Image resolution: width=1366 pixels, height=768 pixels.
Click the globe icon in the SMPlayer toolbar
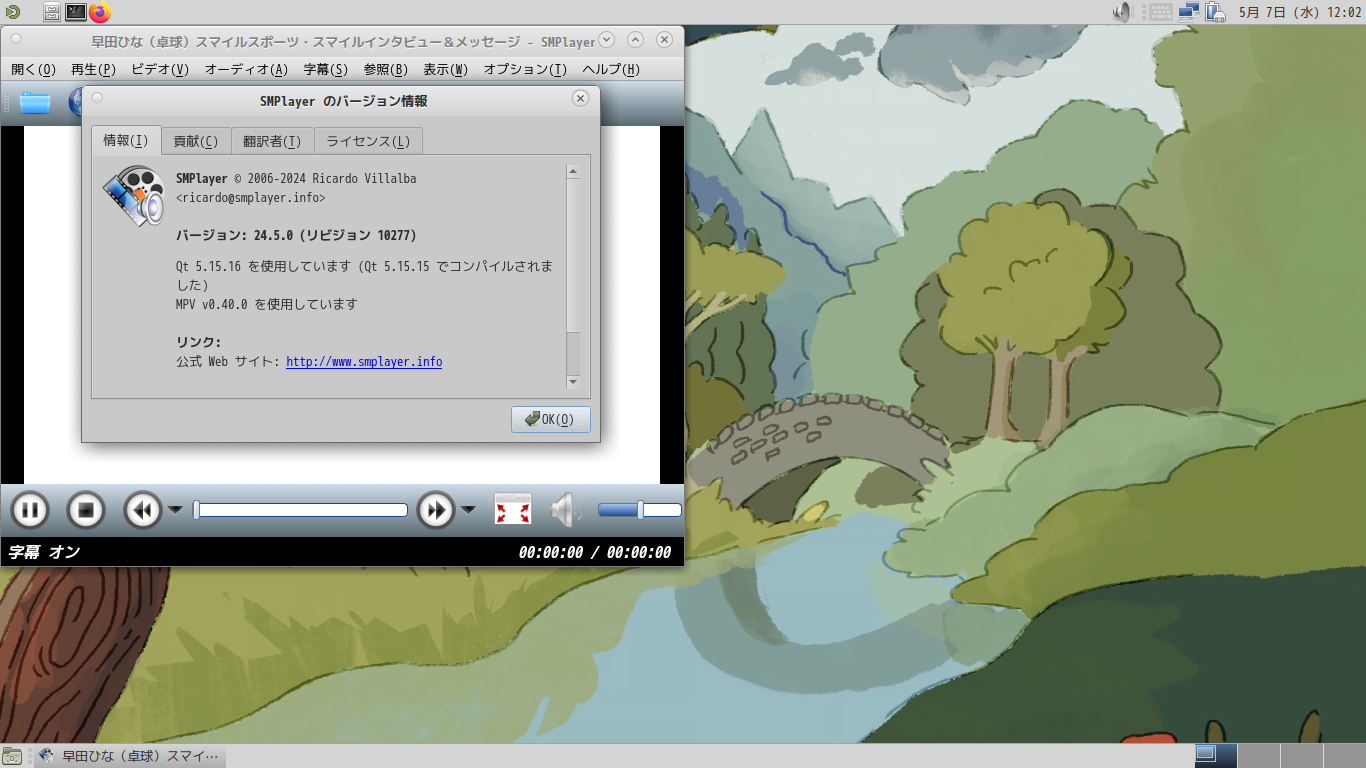click(76, 103)
